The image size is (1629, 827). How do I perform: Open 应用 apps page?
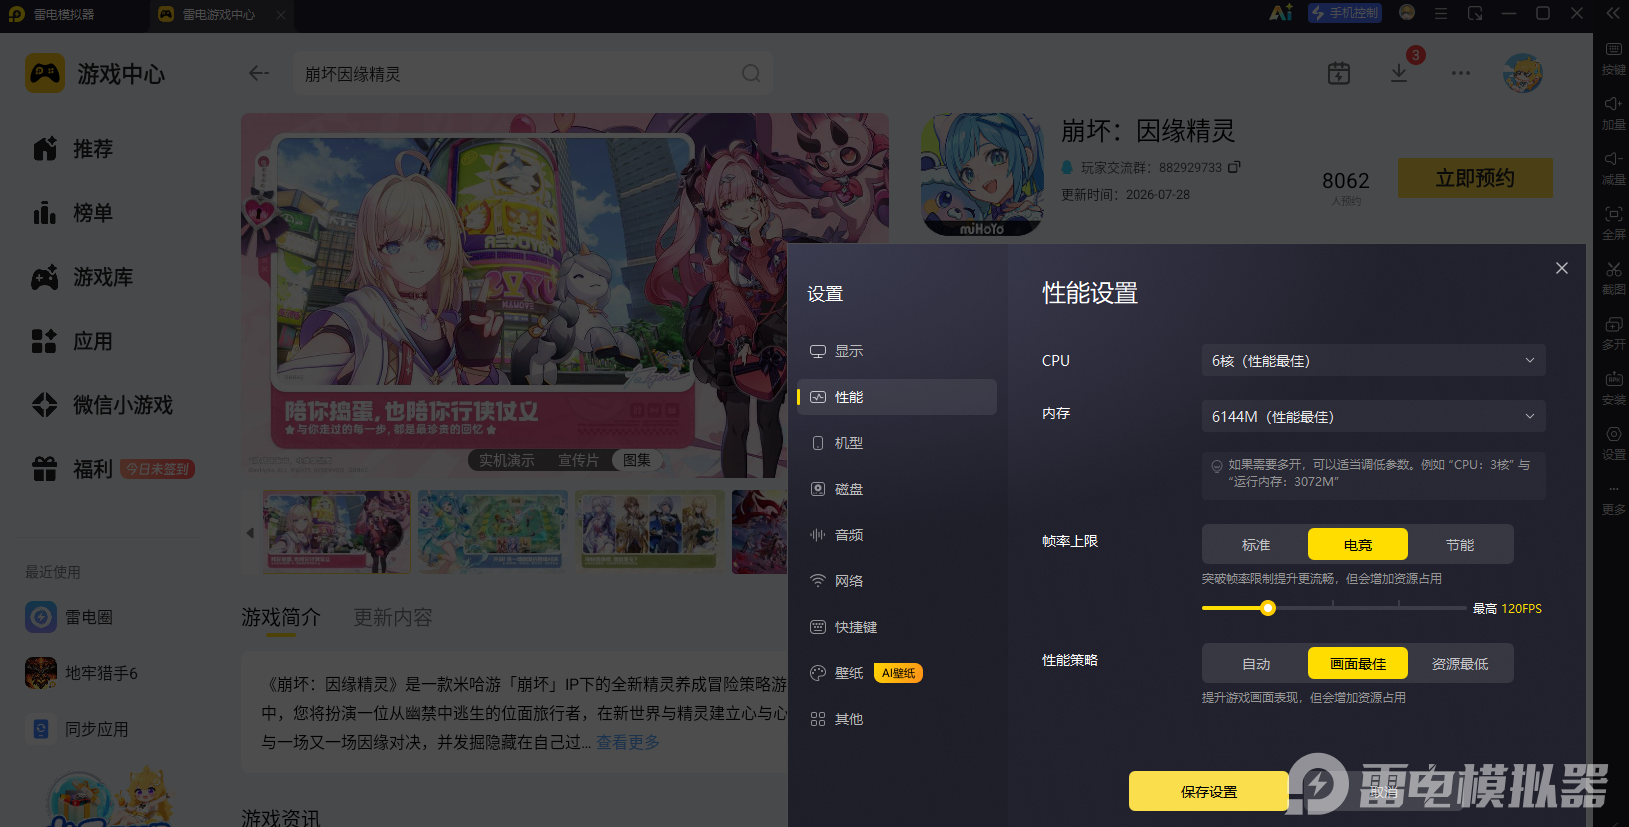[72, 341]
